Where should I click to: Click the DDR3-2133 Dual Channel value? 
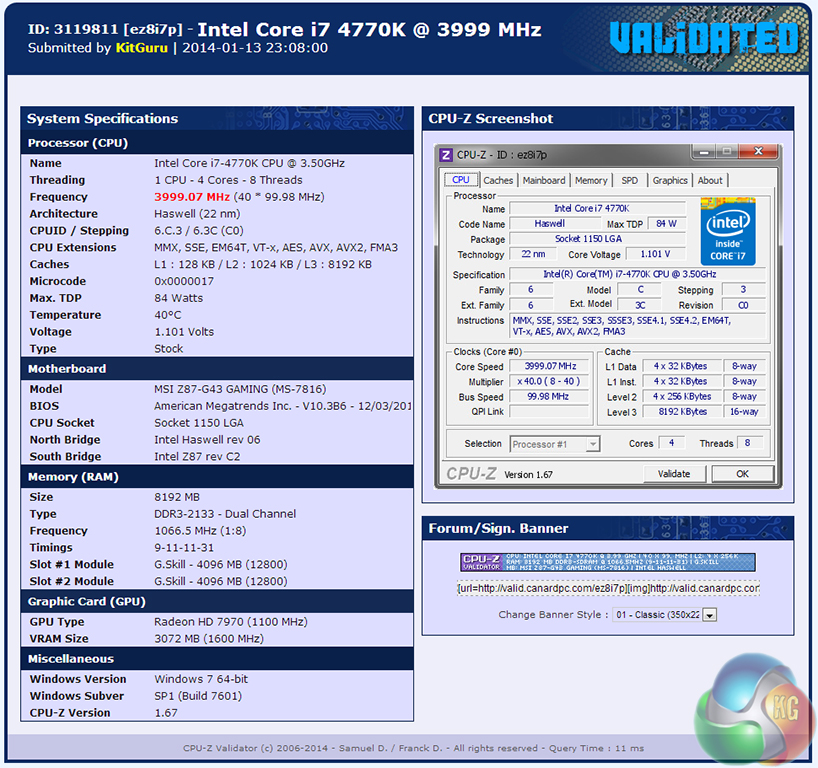225,514
